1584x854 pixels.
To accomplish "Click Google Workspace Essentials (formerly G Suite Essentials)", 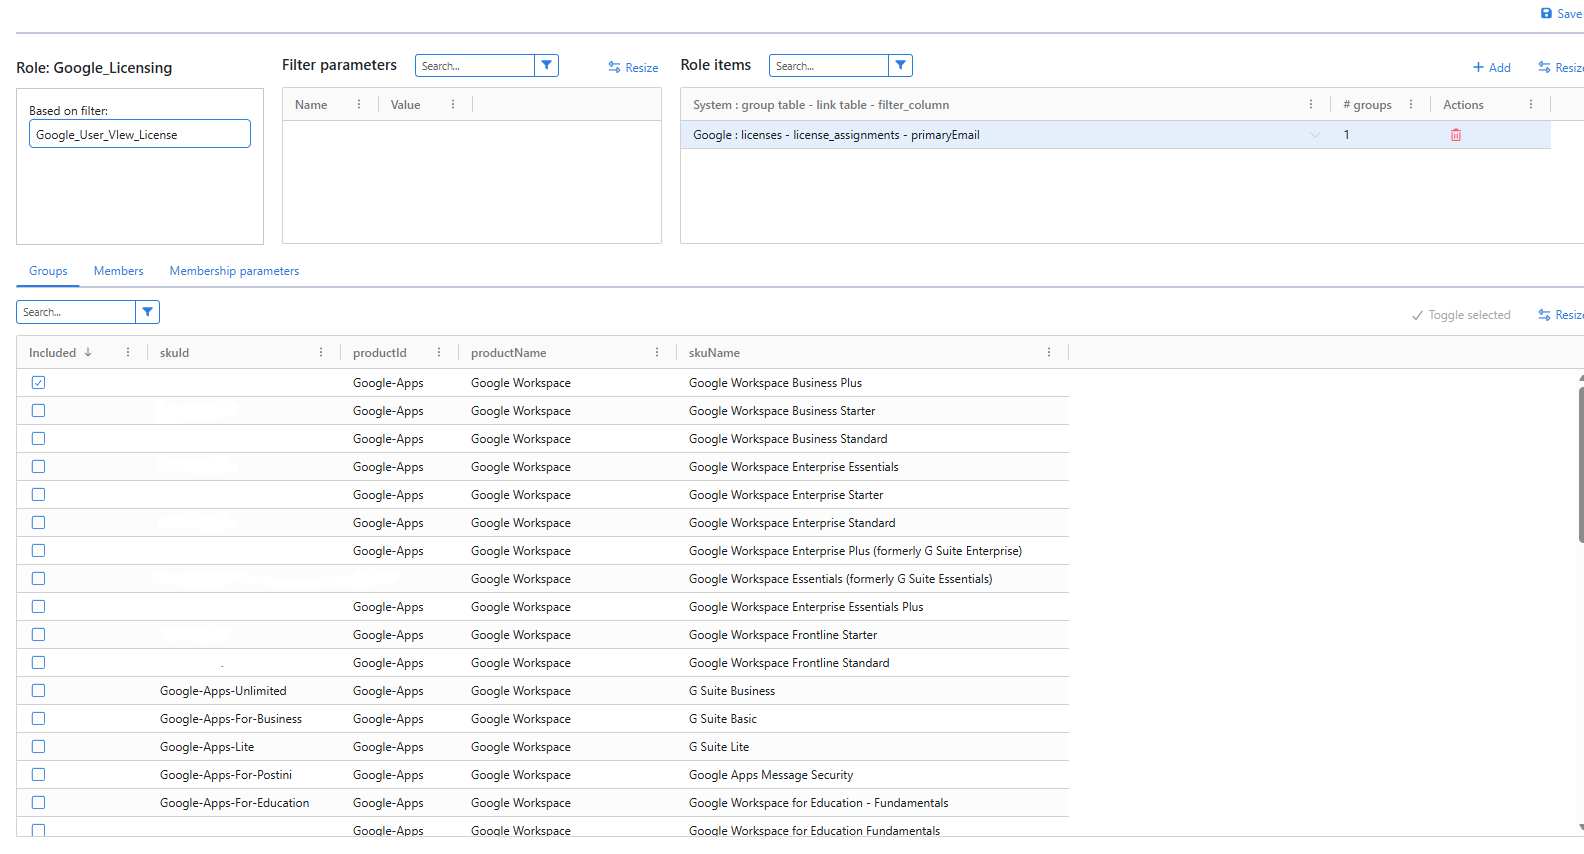I will [841, 579].
